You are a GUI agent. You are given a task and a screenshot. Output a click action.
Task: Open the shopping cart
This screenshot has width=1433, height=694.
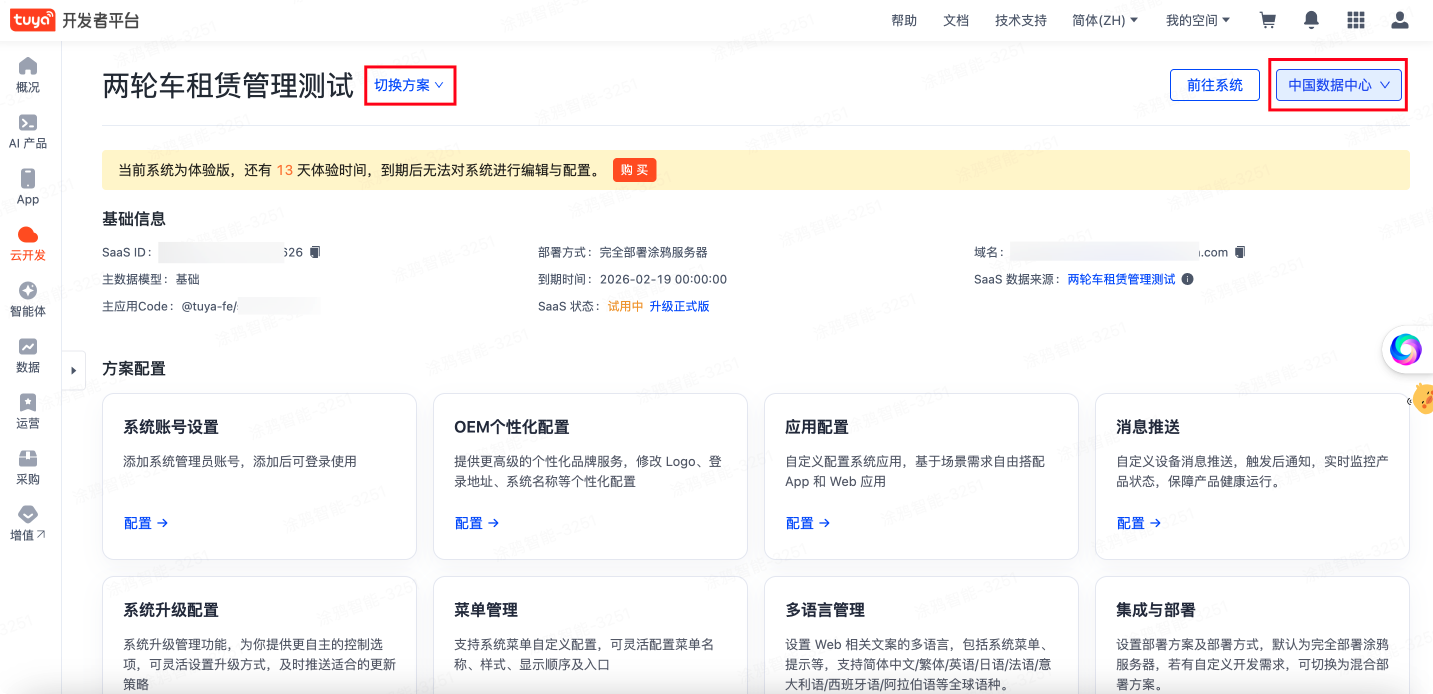(1267, 19)
